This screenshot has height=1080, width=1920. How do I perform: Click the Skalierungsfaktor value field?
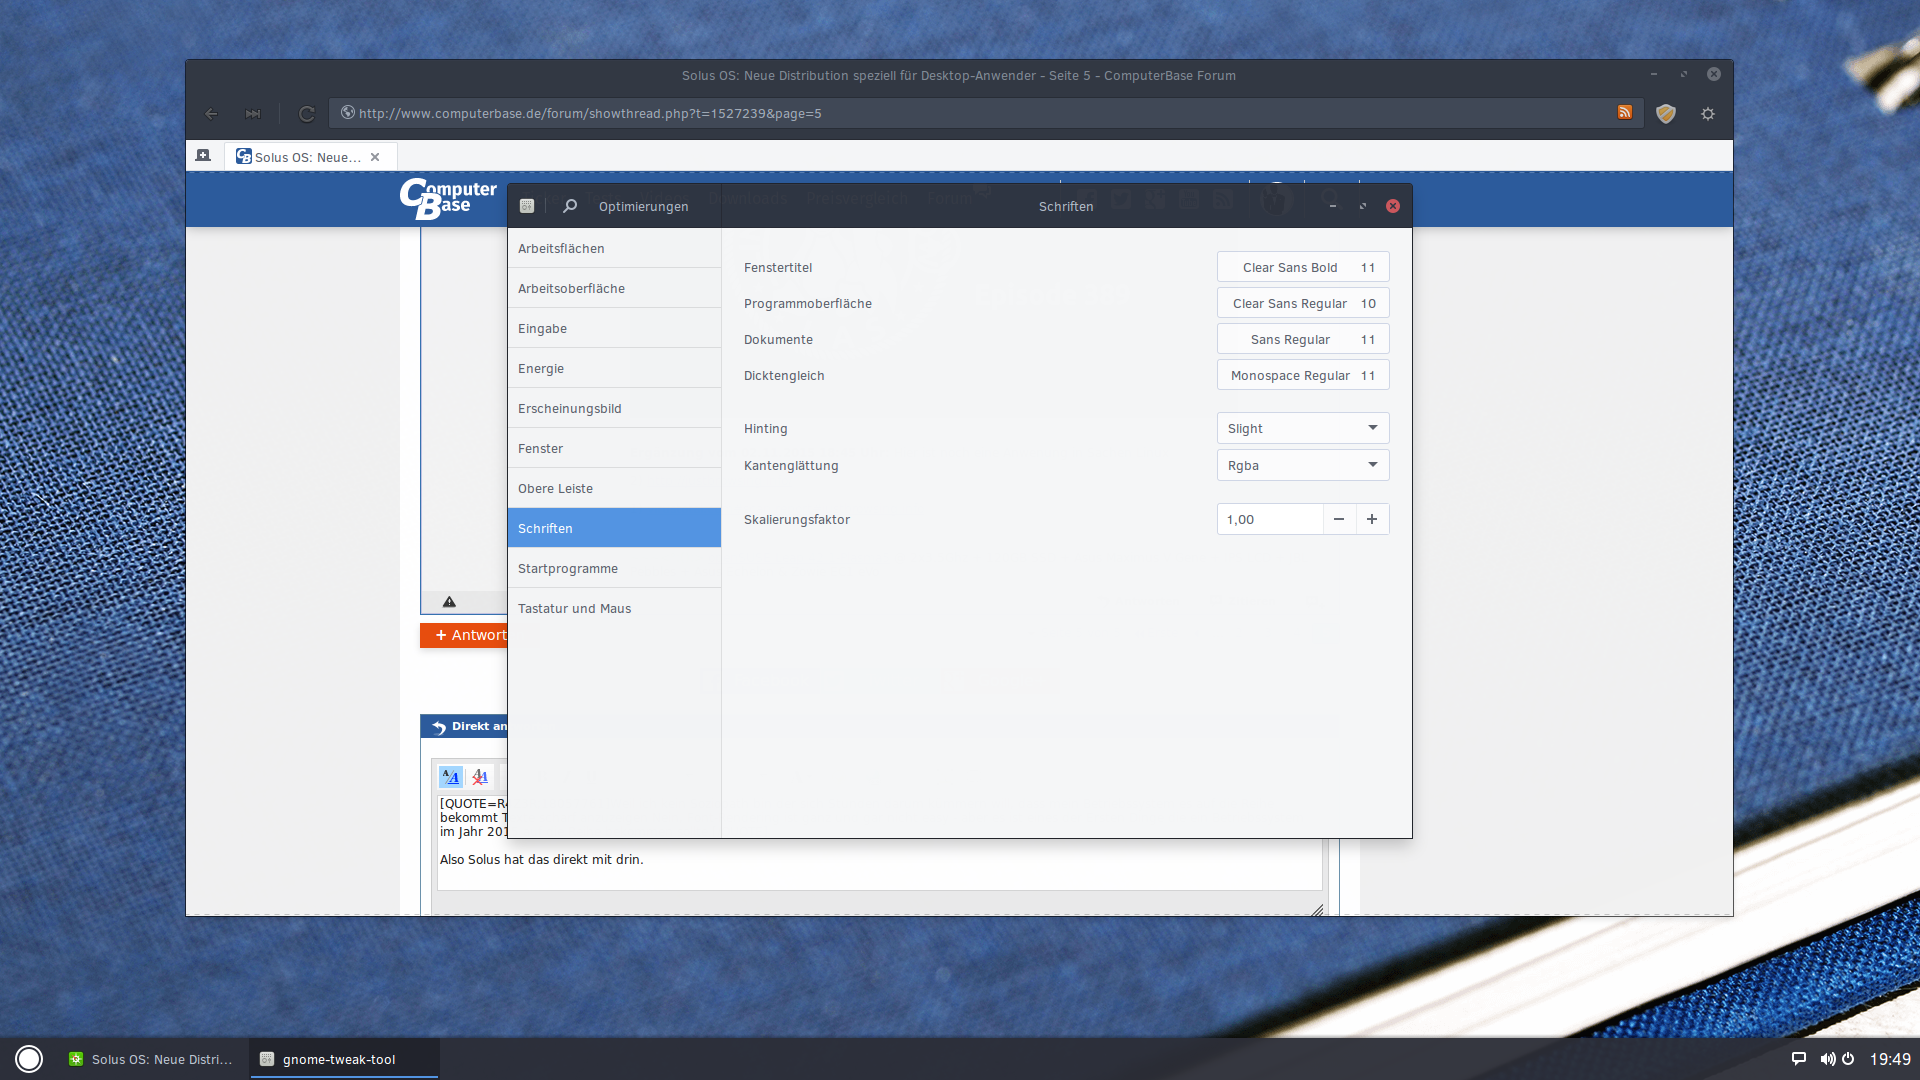tap(1268, 519)
